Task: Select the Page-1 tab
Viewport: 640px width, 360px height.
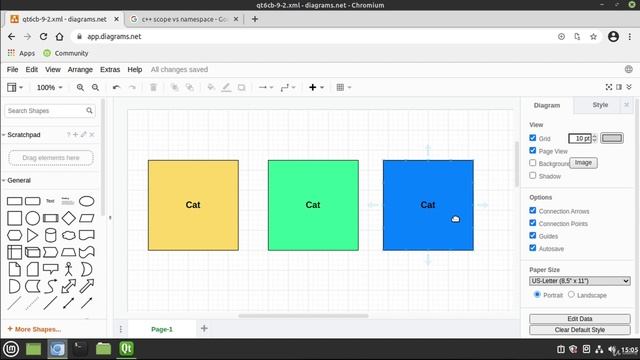Action: click(162, 329)
